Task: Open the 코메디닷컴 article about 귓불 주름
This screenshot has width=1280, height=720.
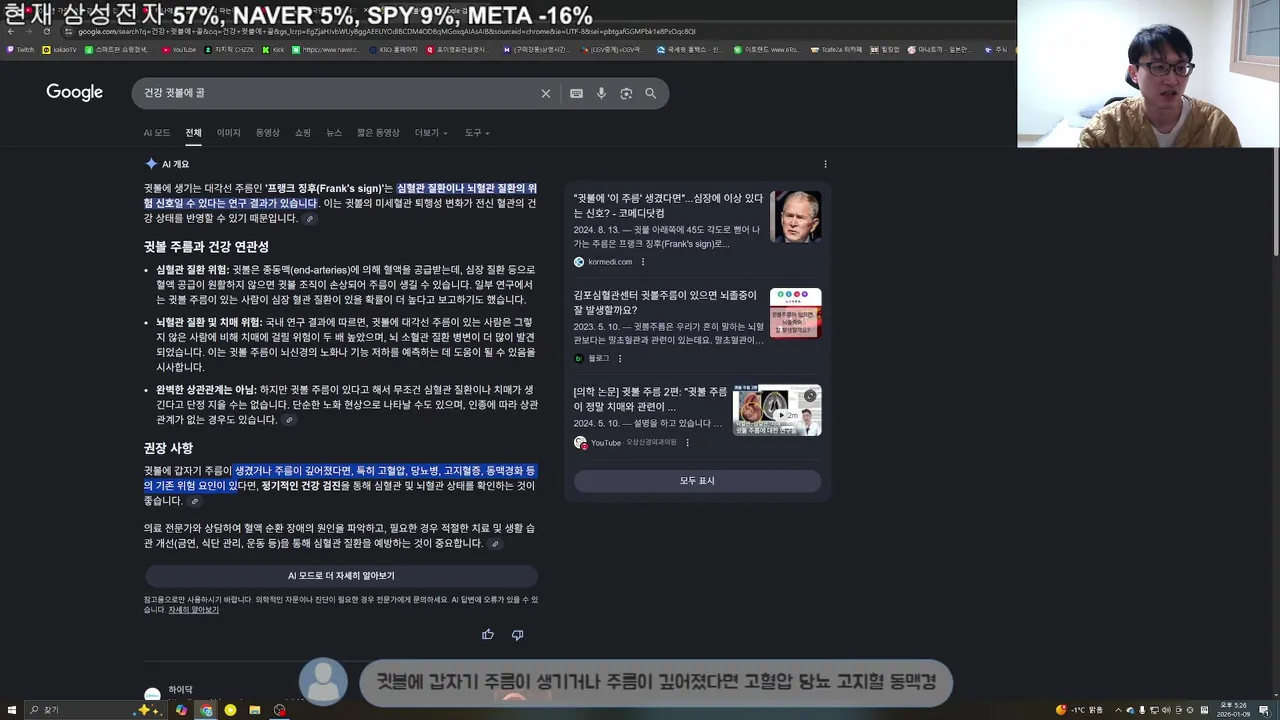Action: 668,206
